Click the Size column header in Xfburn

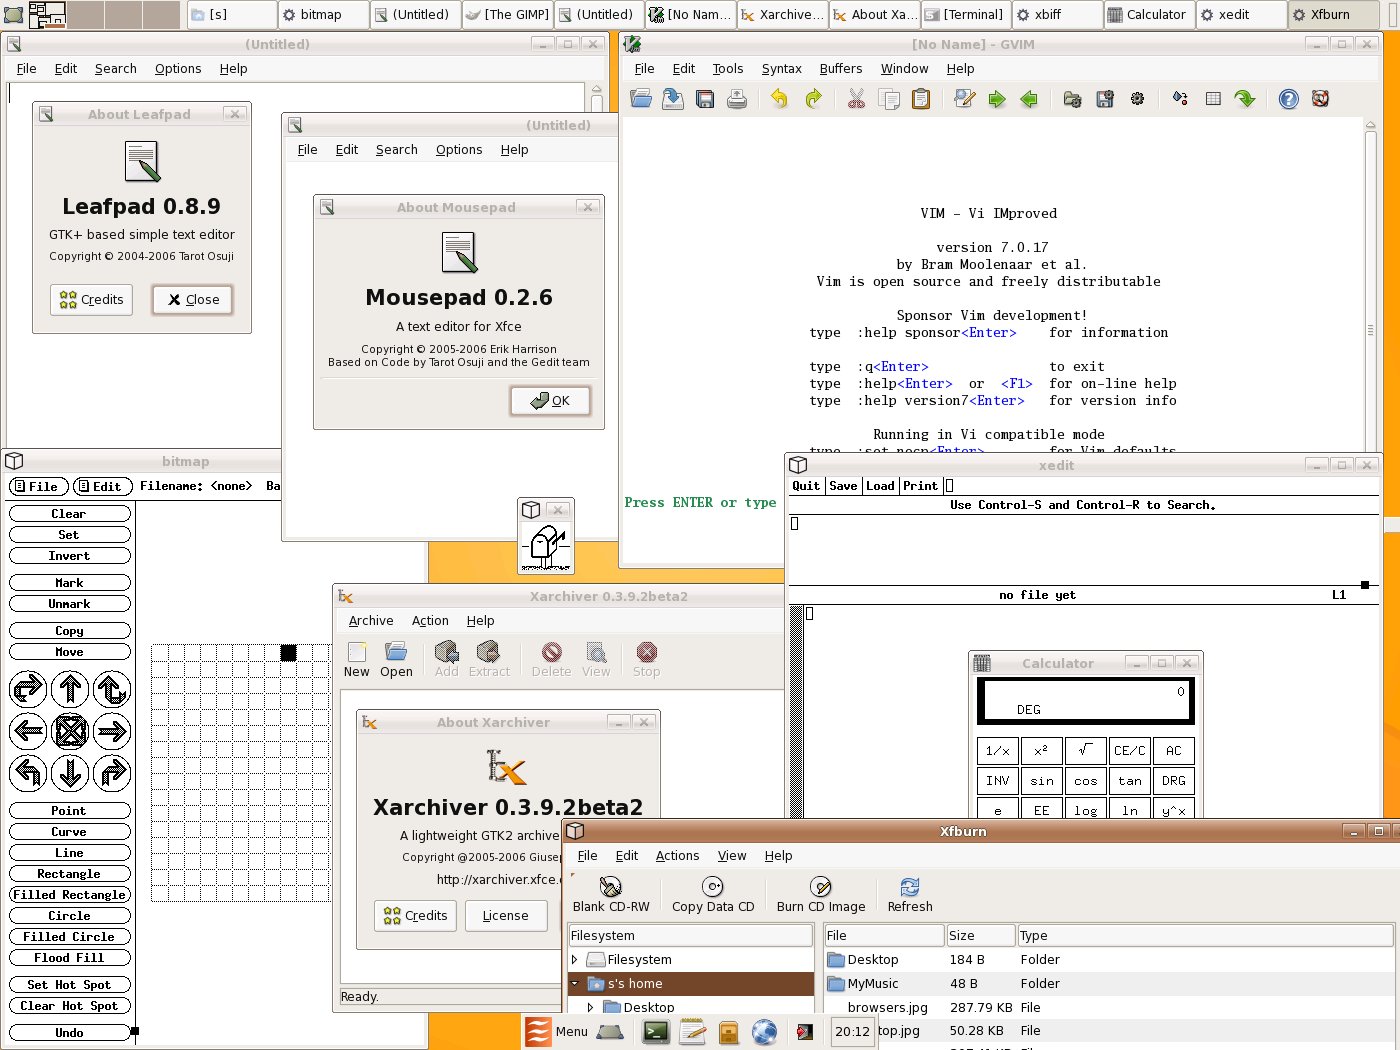tap(980, 936)
